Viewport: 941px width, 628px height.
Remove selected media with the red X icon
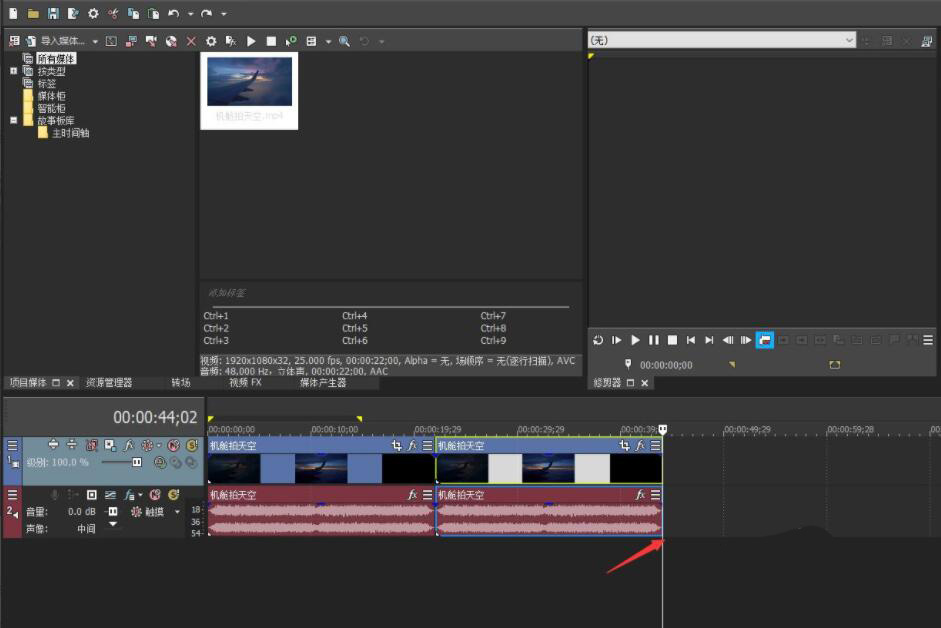coord(191,41)
